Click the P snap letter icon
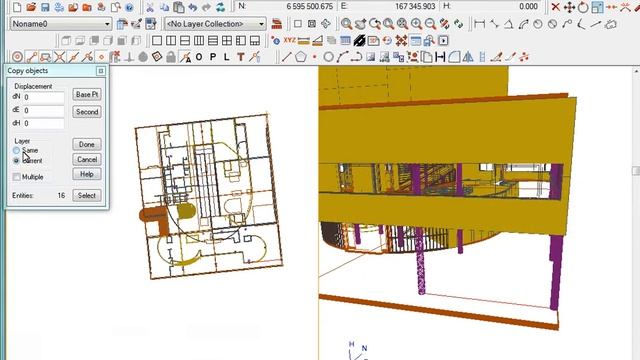640x360 pixels. (x=213, y=57)
